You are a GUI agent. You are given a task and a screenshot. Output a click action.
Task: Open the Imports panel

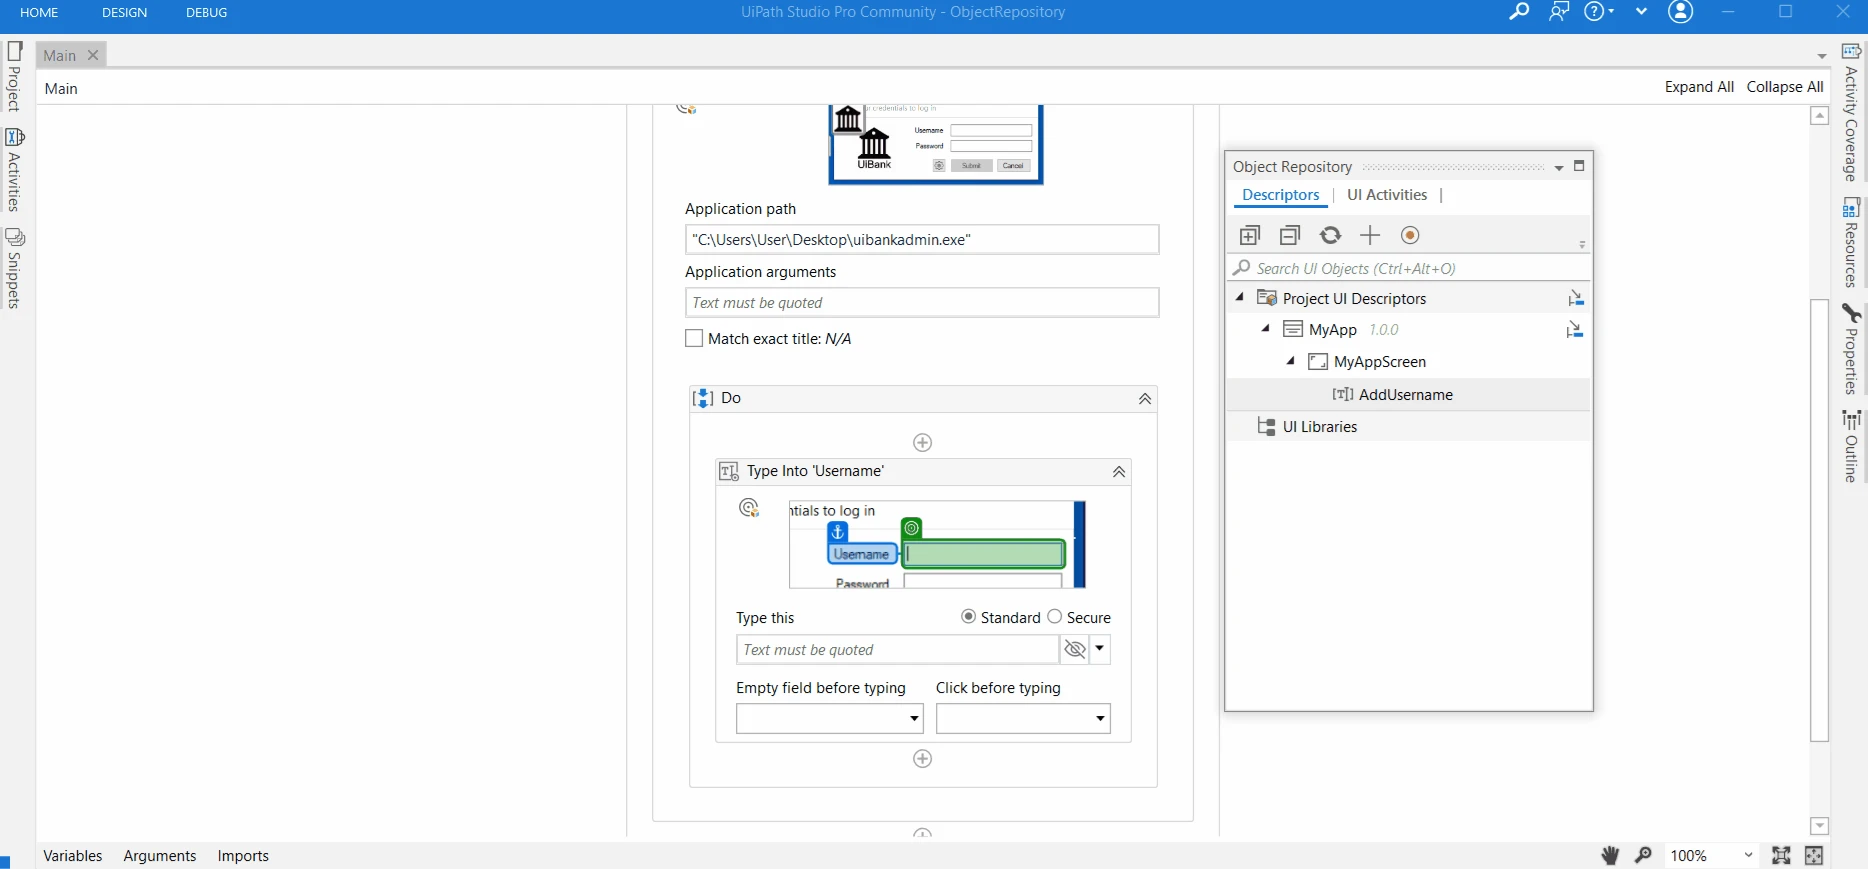click(243, 856)
